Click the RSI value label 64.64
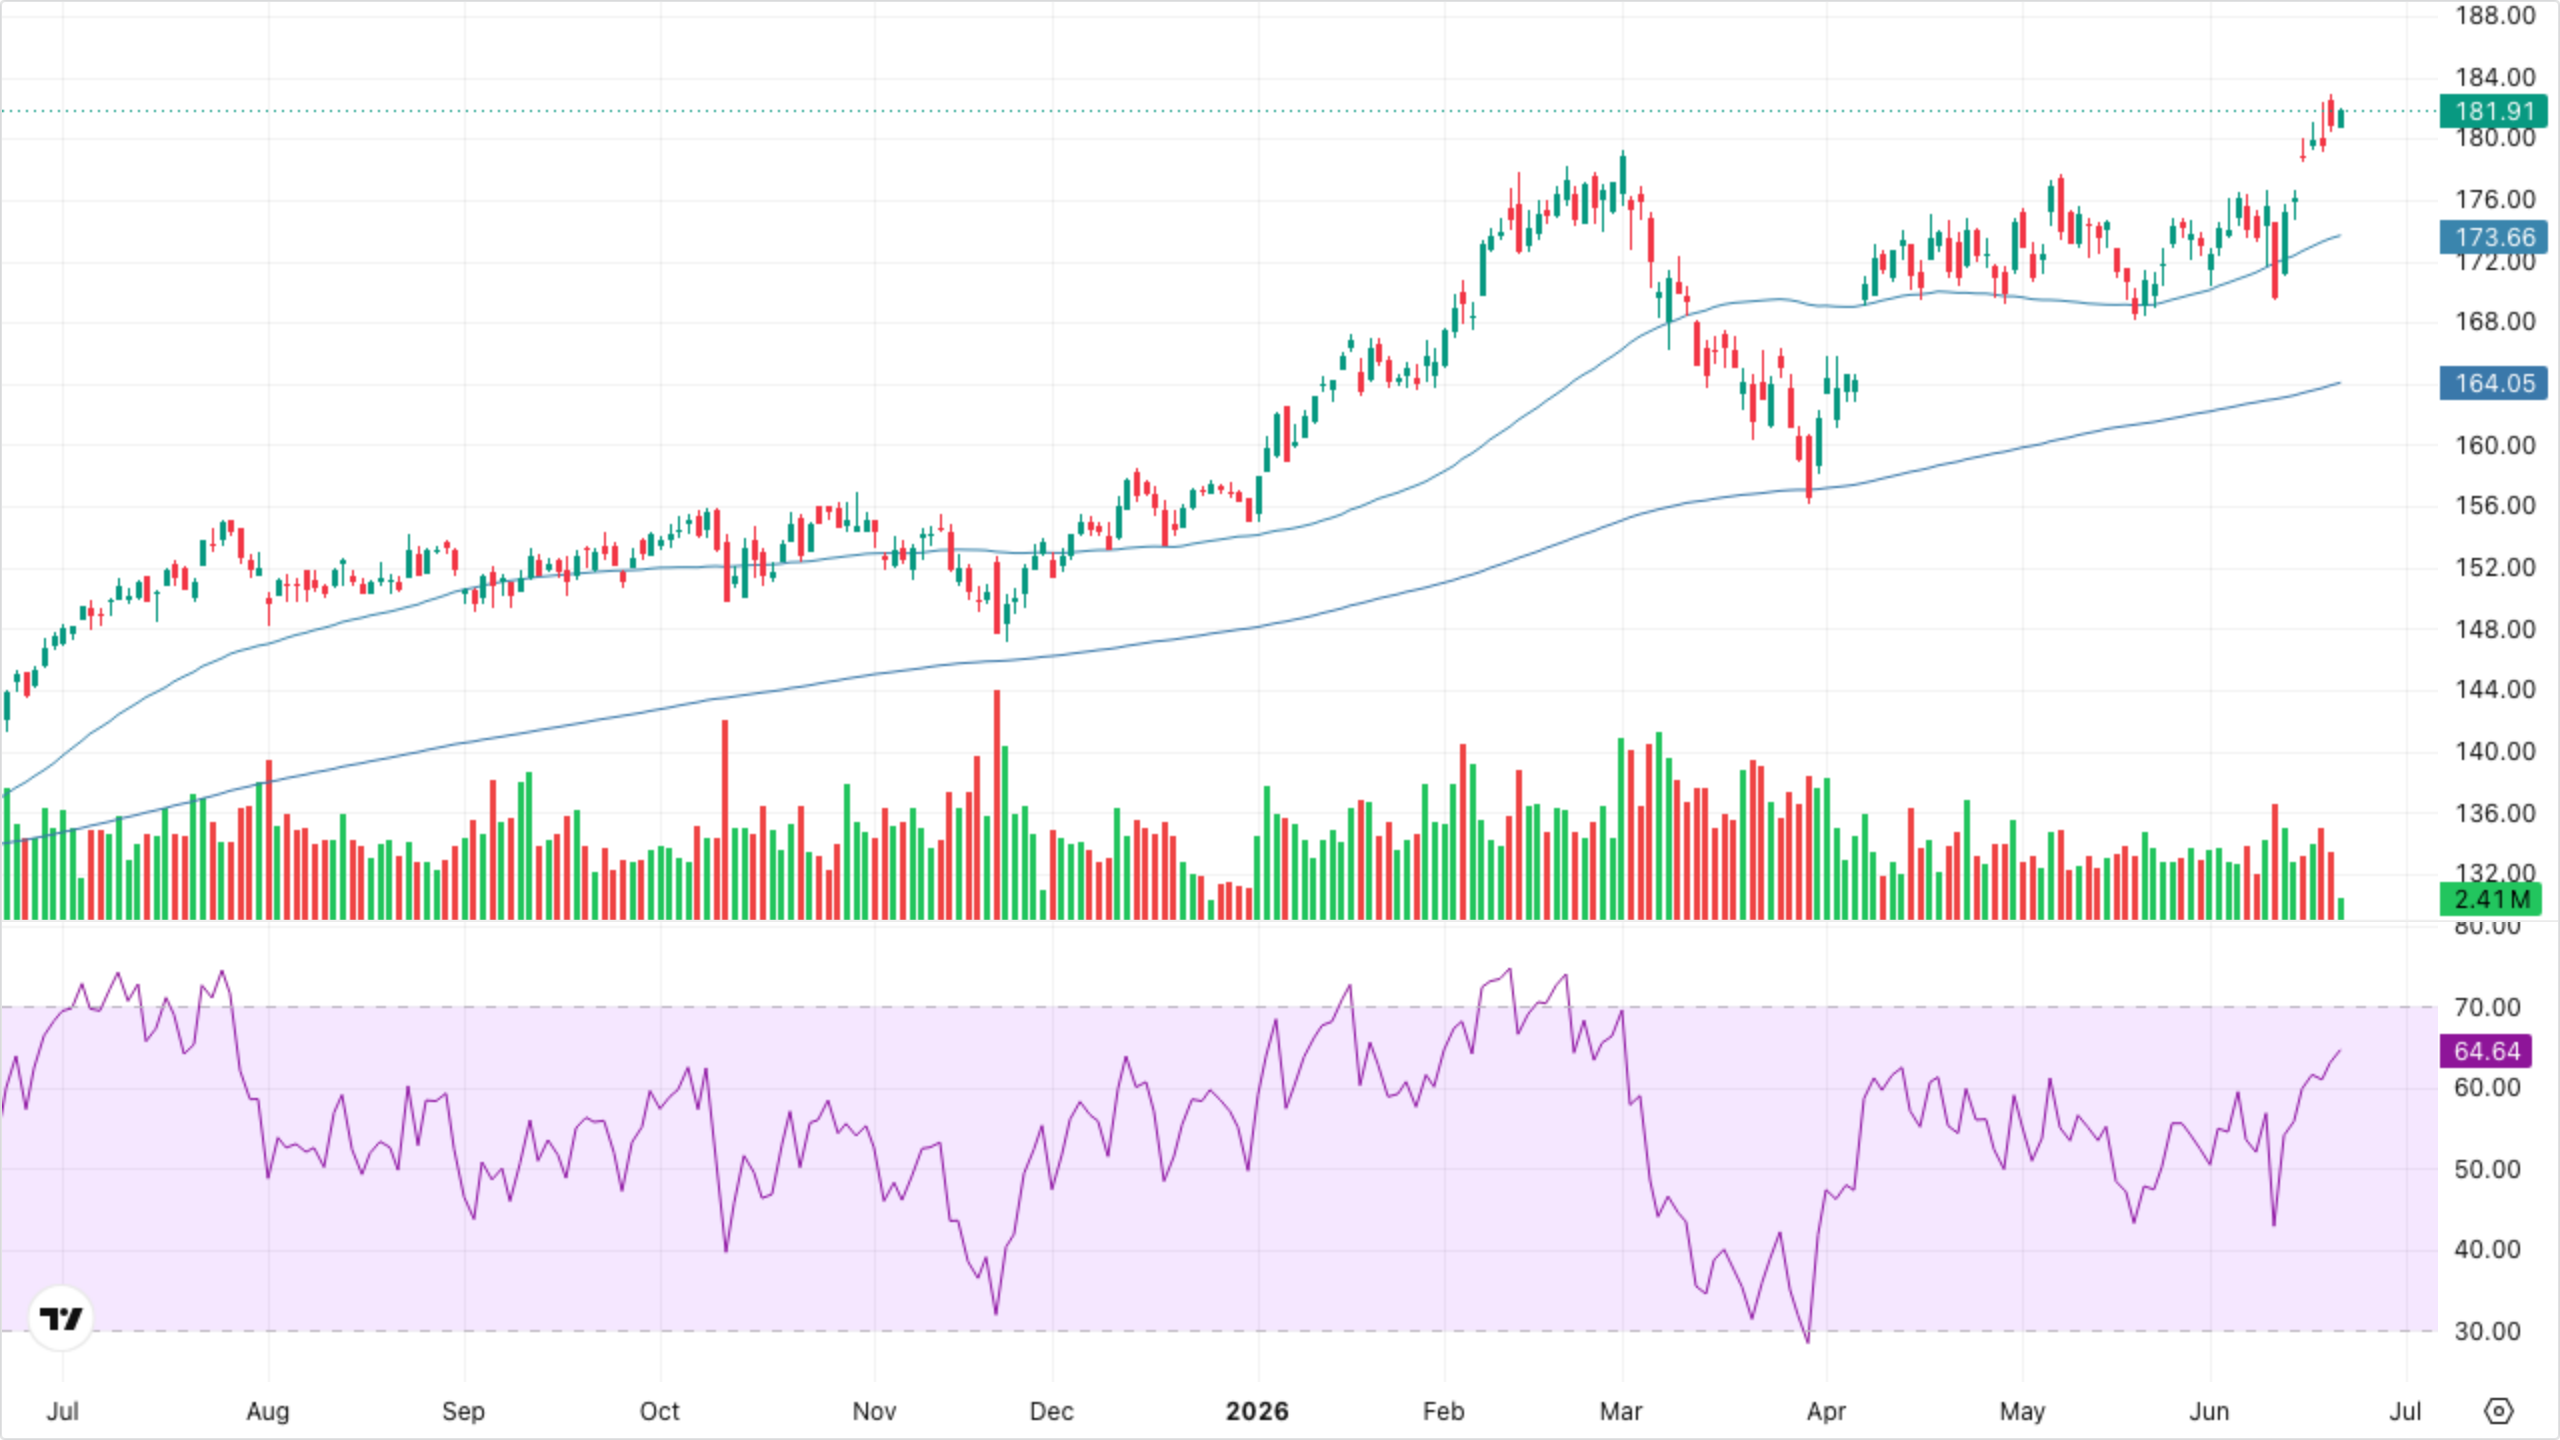 pyautogui.click(x=2486, y=1051)
